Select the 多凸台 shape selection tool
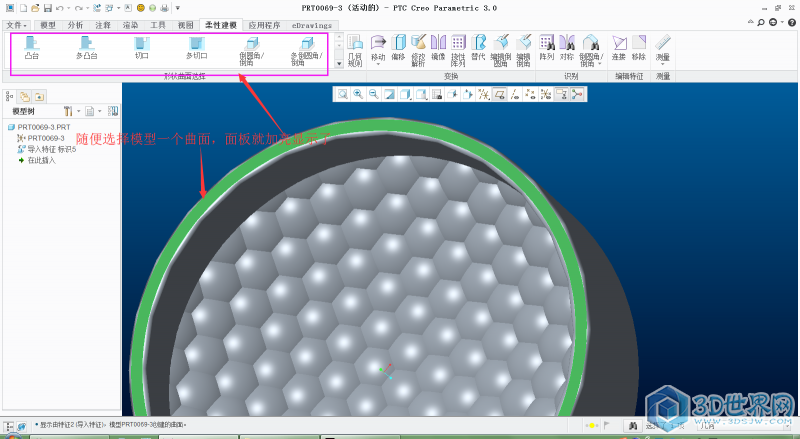This screenshot has height=439, width=800. pyautogui.click(x=87, y=48)
